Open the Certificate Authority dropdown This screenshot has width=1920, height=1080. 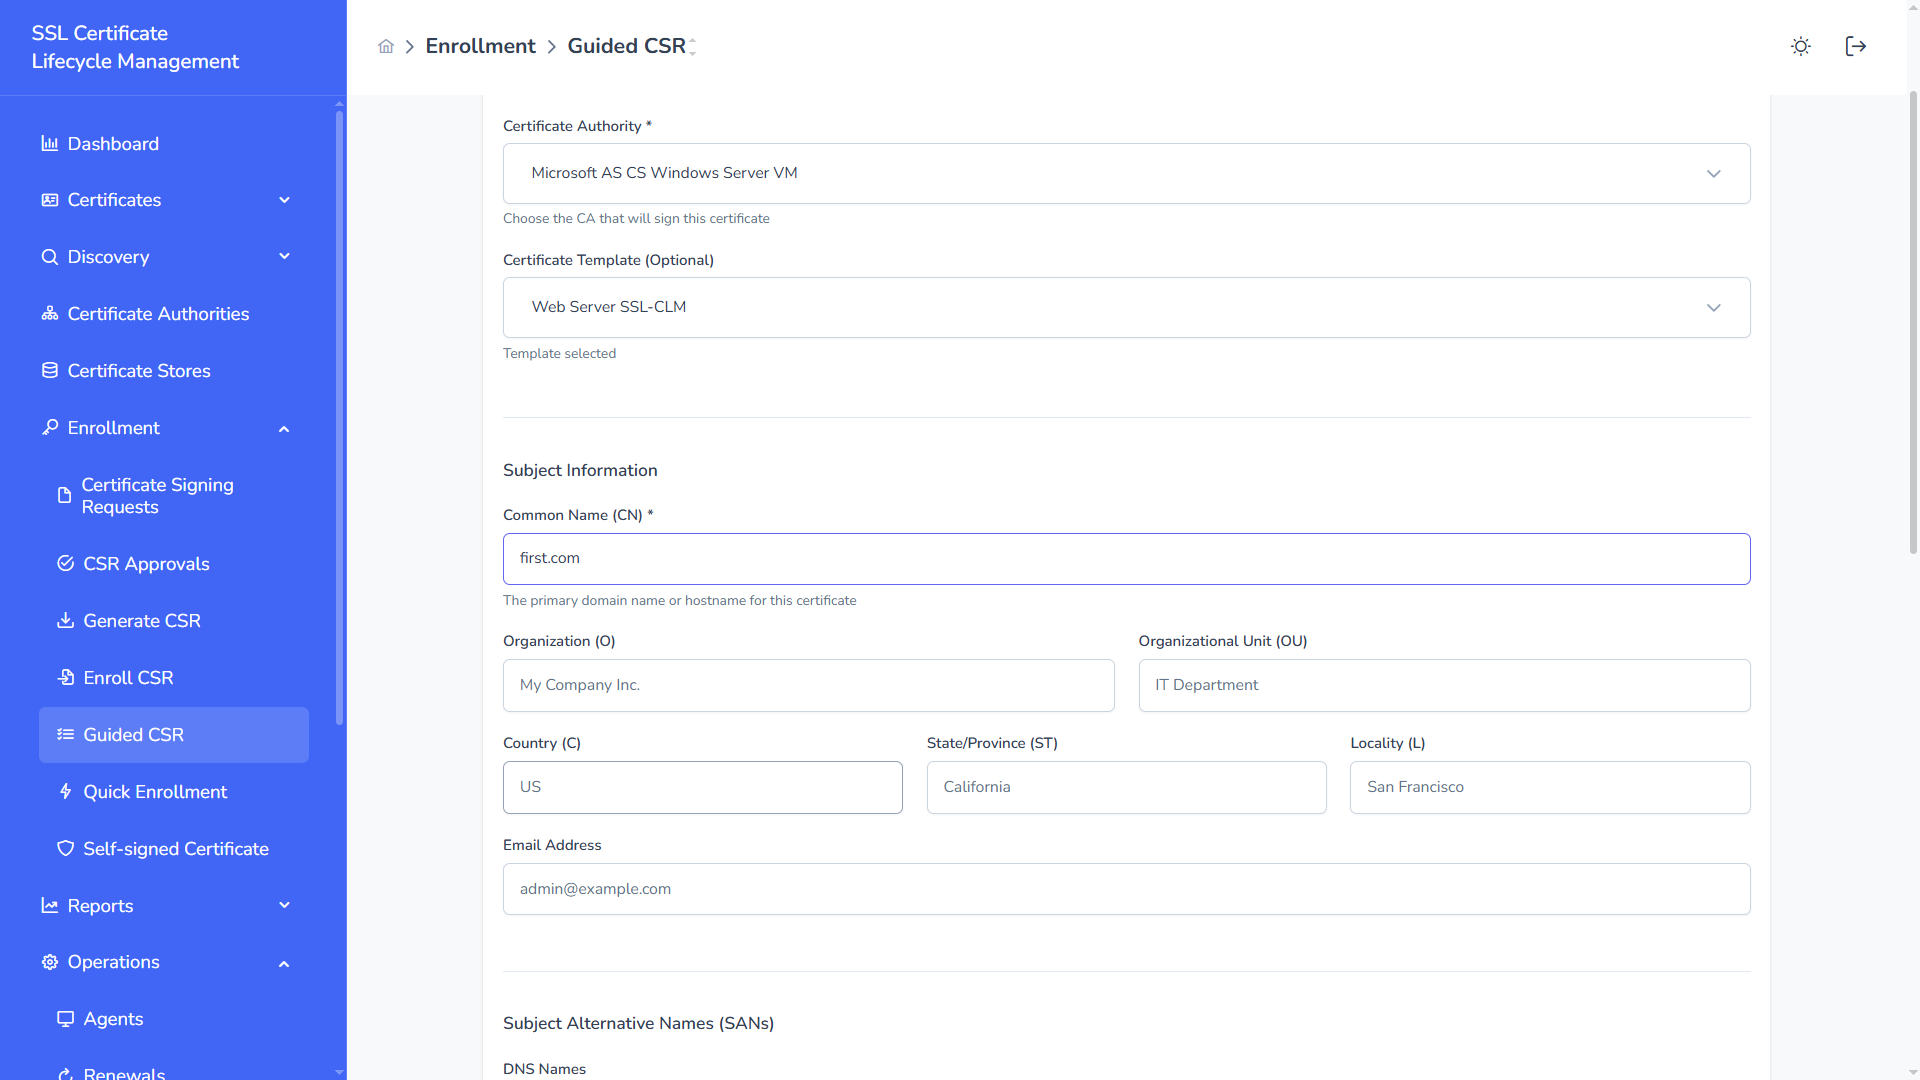pyautogui.click(x=1126, y=173)
